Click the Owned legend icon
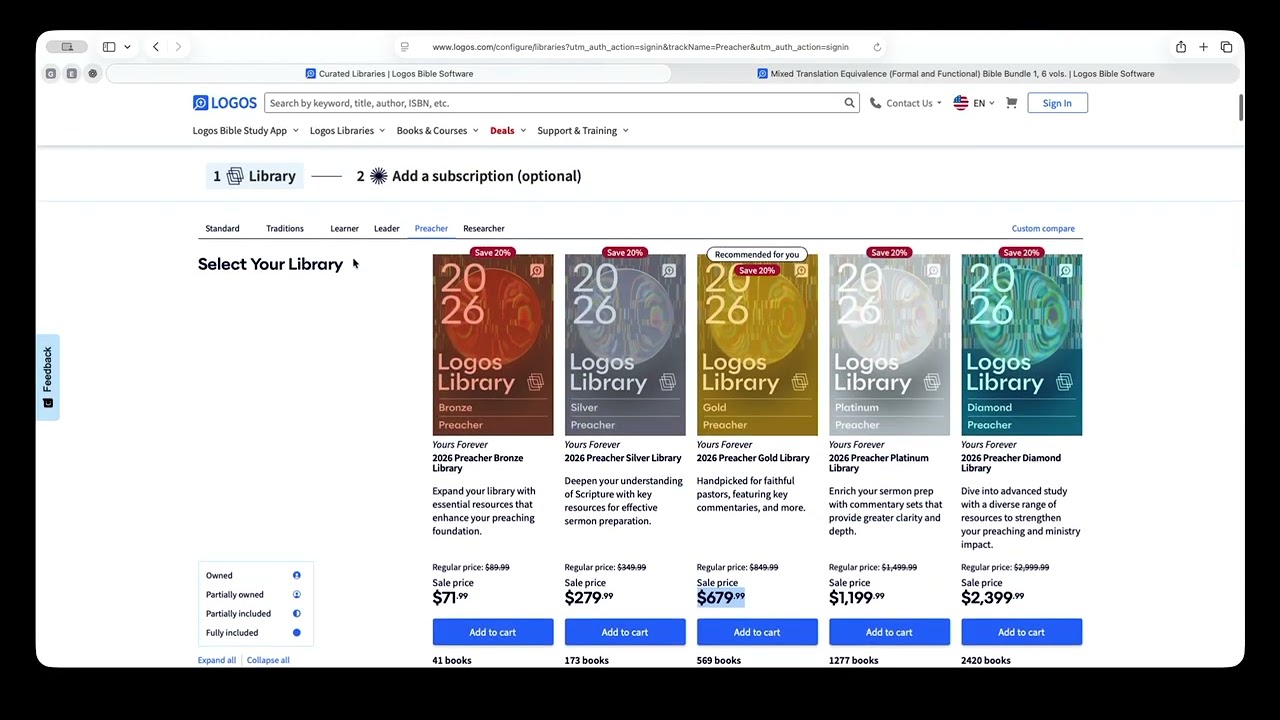 point(296,575)
